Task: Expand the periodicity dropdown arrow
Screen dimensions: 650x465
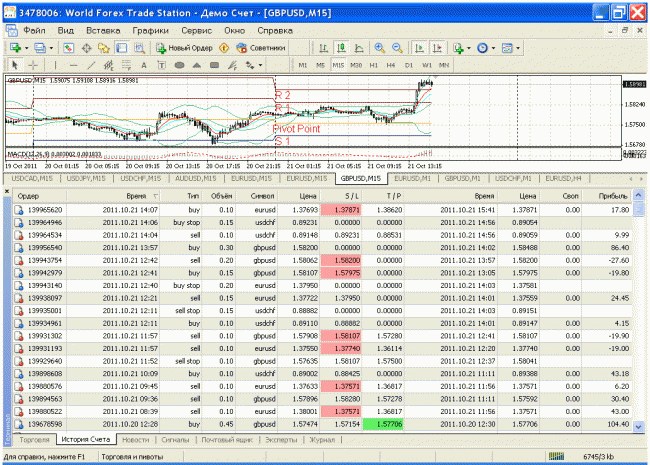Action: tap(493, 48)
